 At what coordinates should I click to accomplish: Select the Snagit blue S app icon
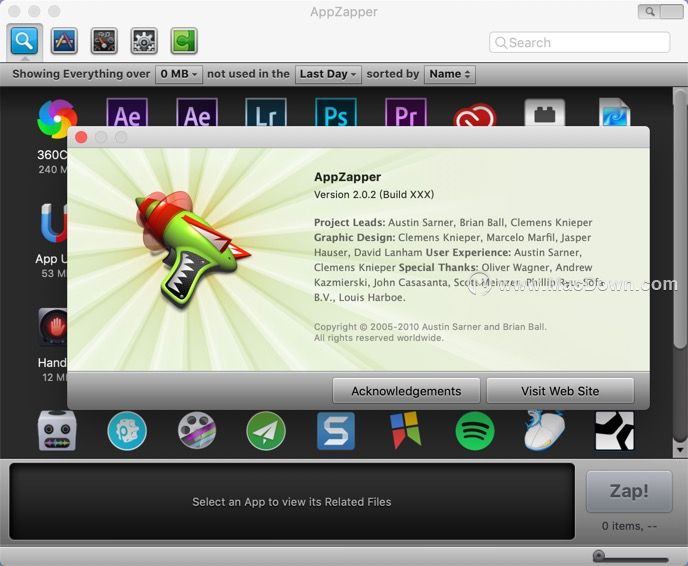[336, 431]
